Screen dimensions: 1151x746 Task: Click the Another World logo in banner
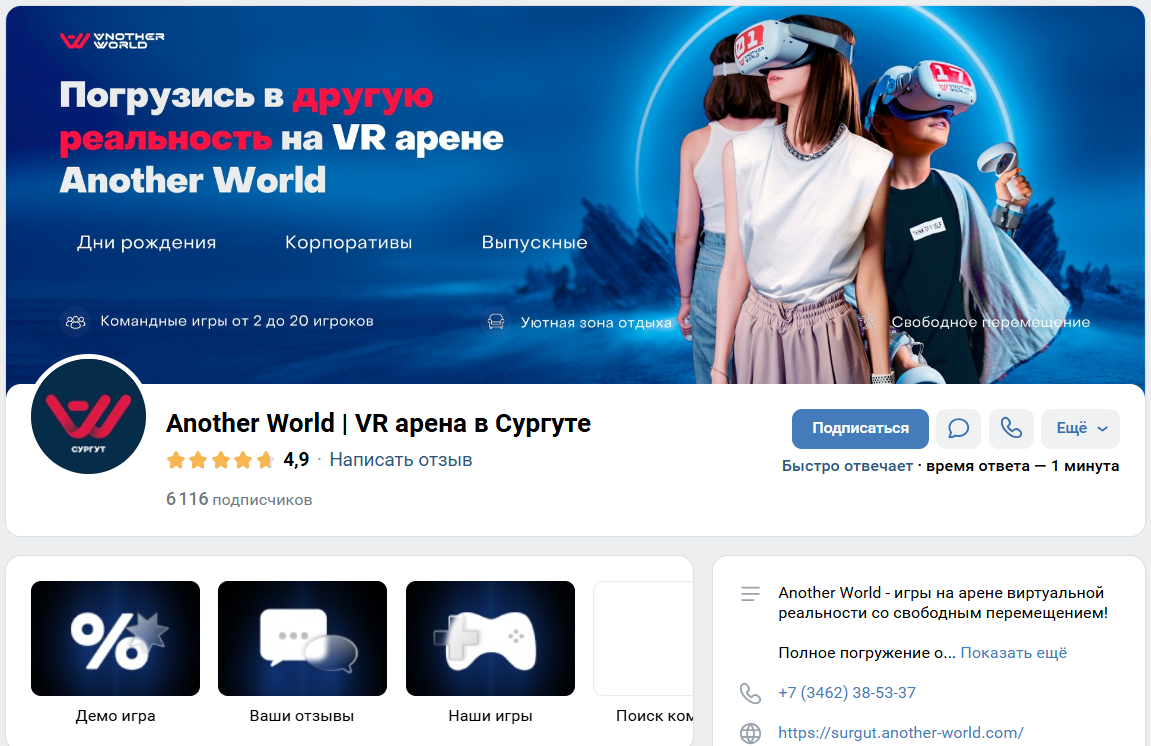pyautogui.click(x=112, y=40)
